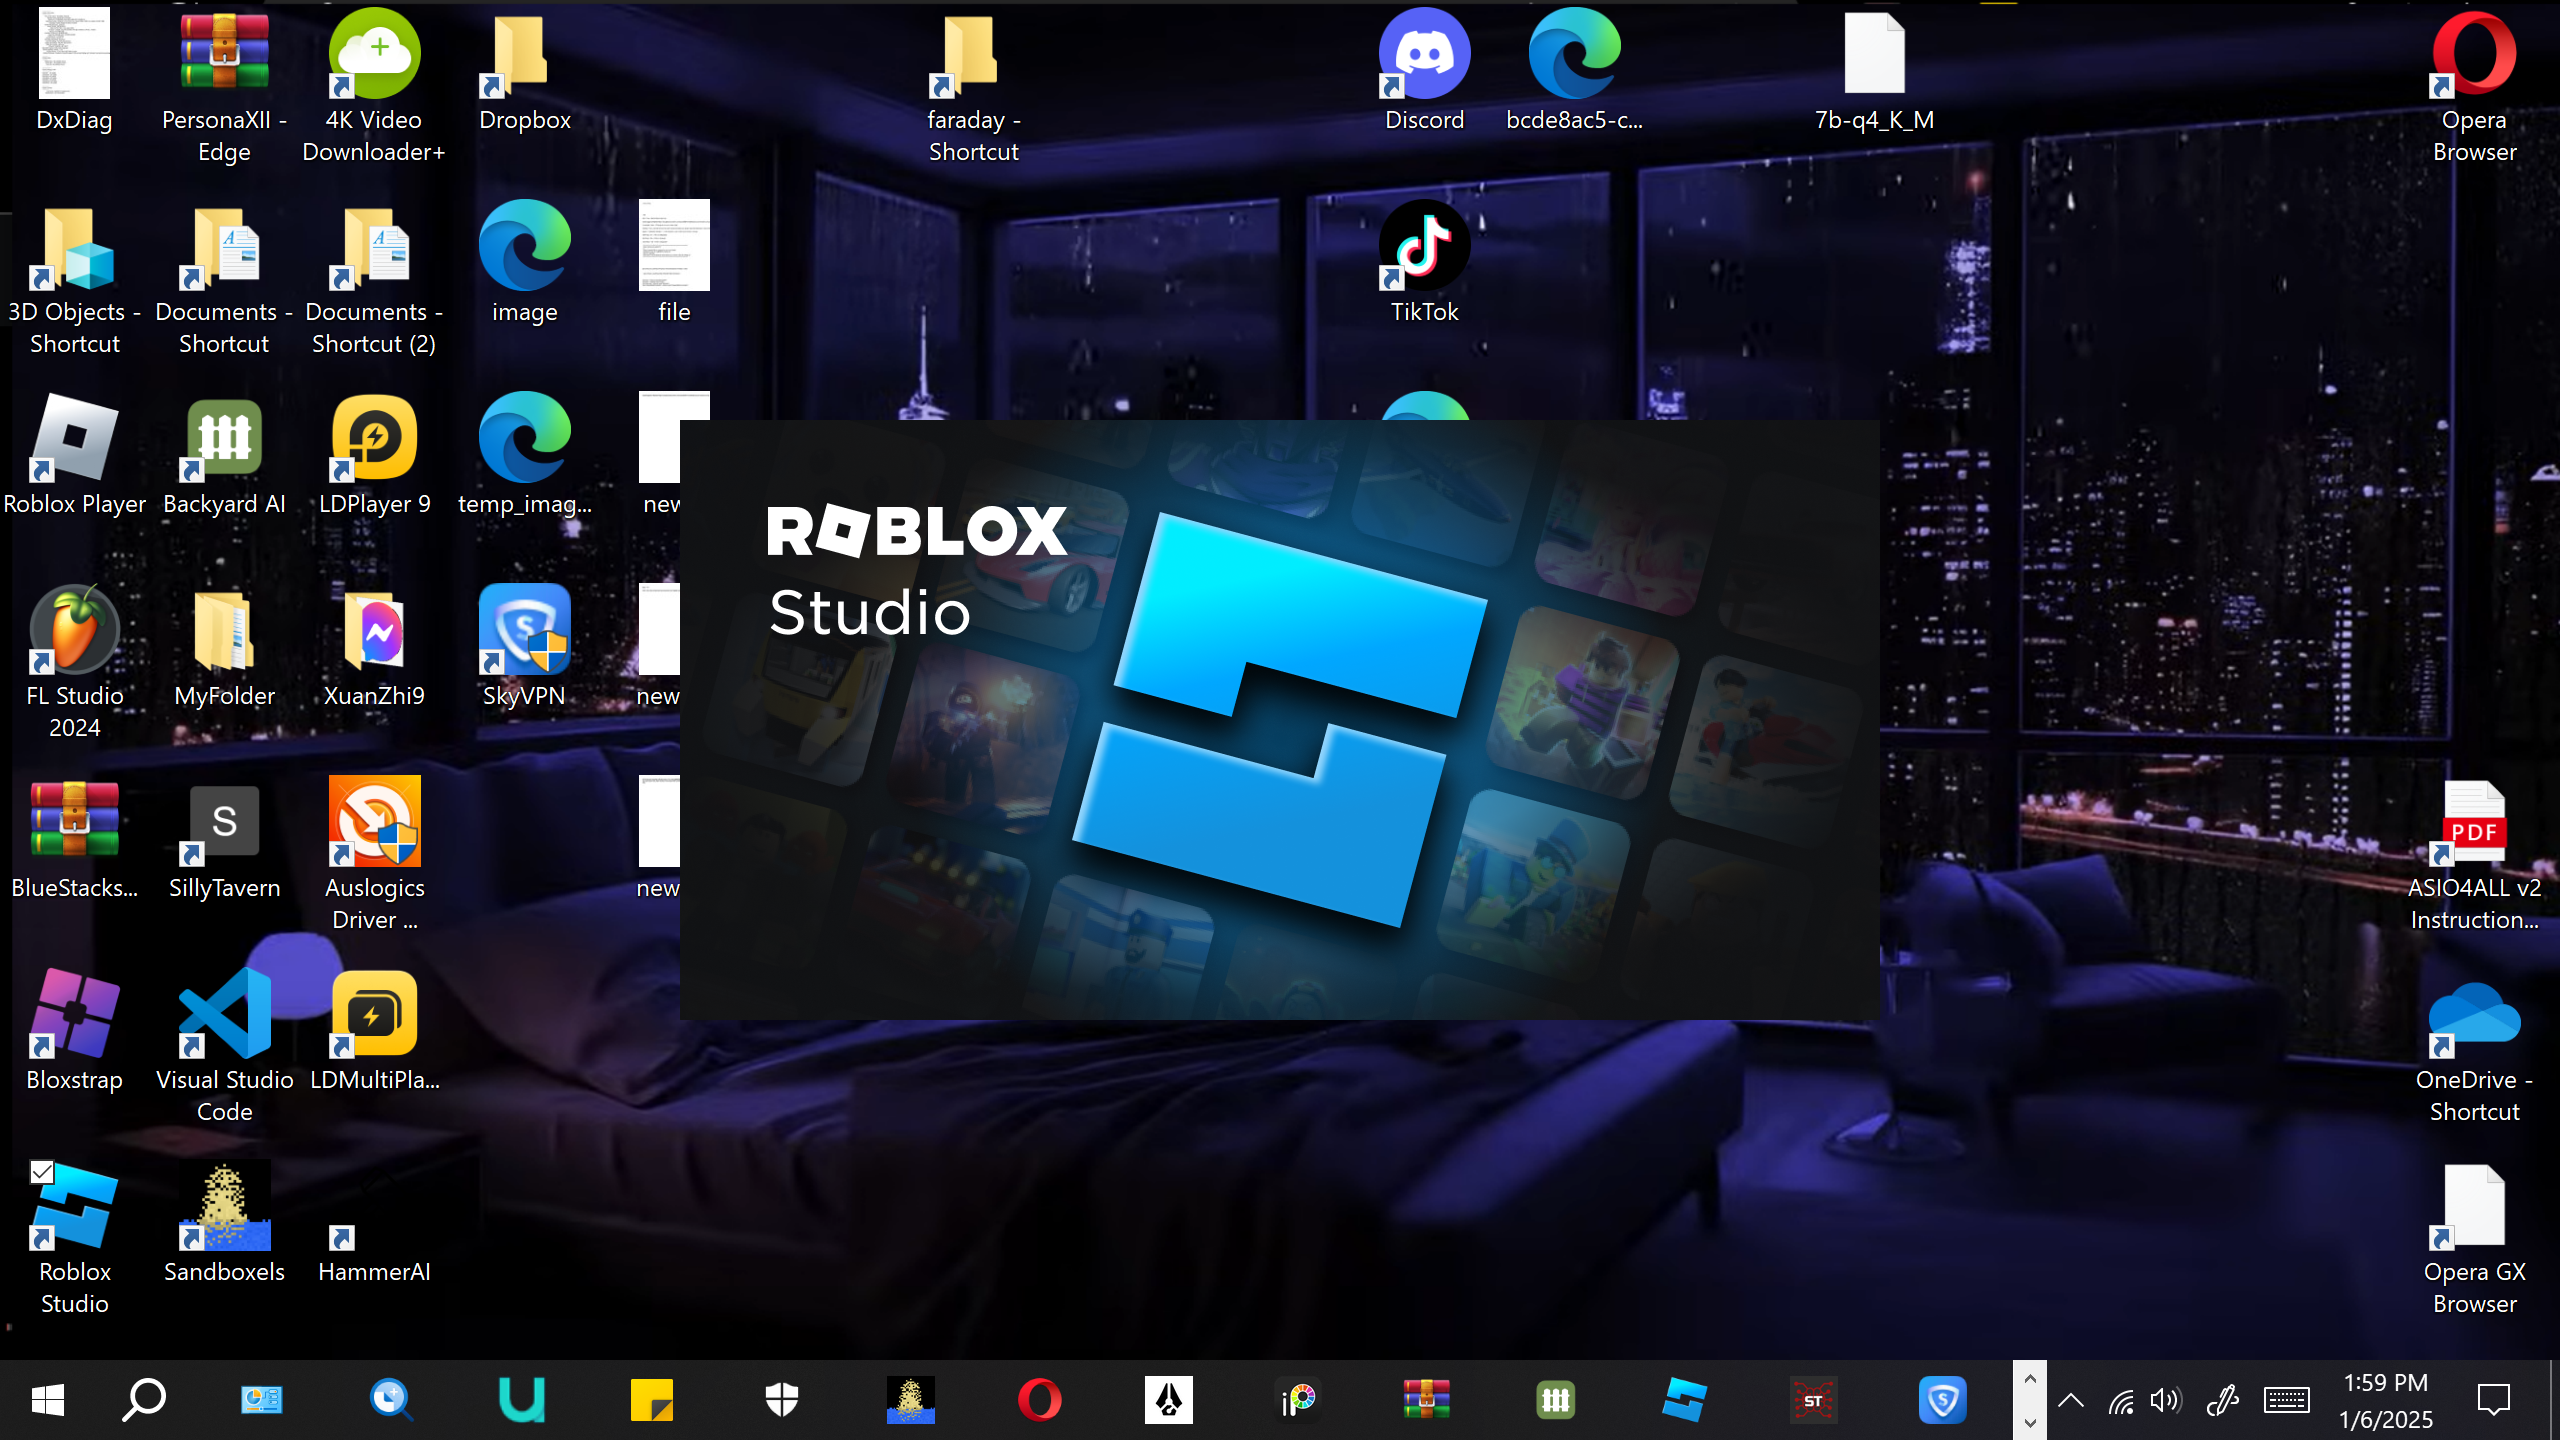2560x1440 pixels.
Task: Open Opera browser from taskbar
Action: tap(1040, 1400)
